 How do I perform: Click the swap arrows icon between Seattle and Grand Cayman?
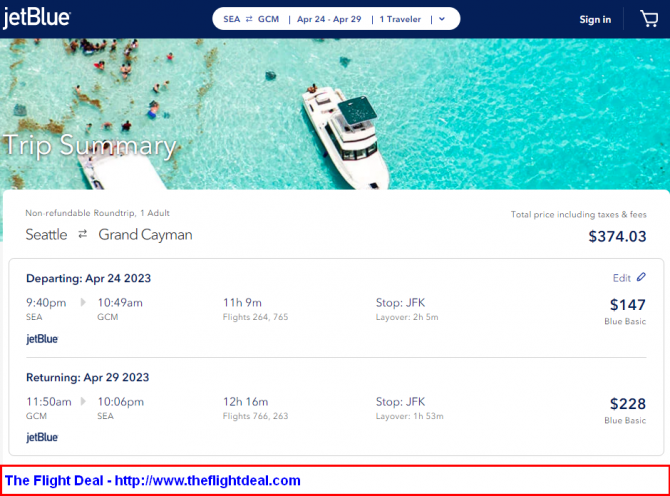[x=82, y=234]
